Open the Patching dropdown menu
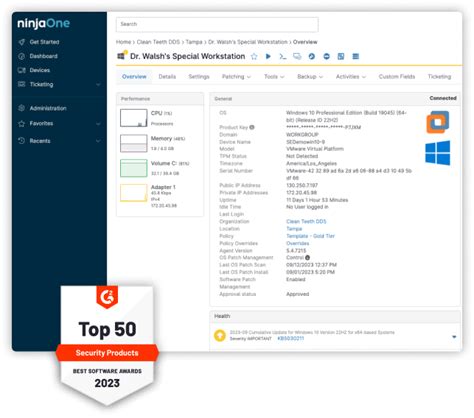This screenshot has height=418, width=474. tap(236, 77)
